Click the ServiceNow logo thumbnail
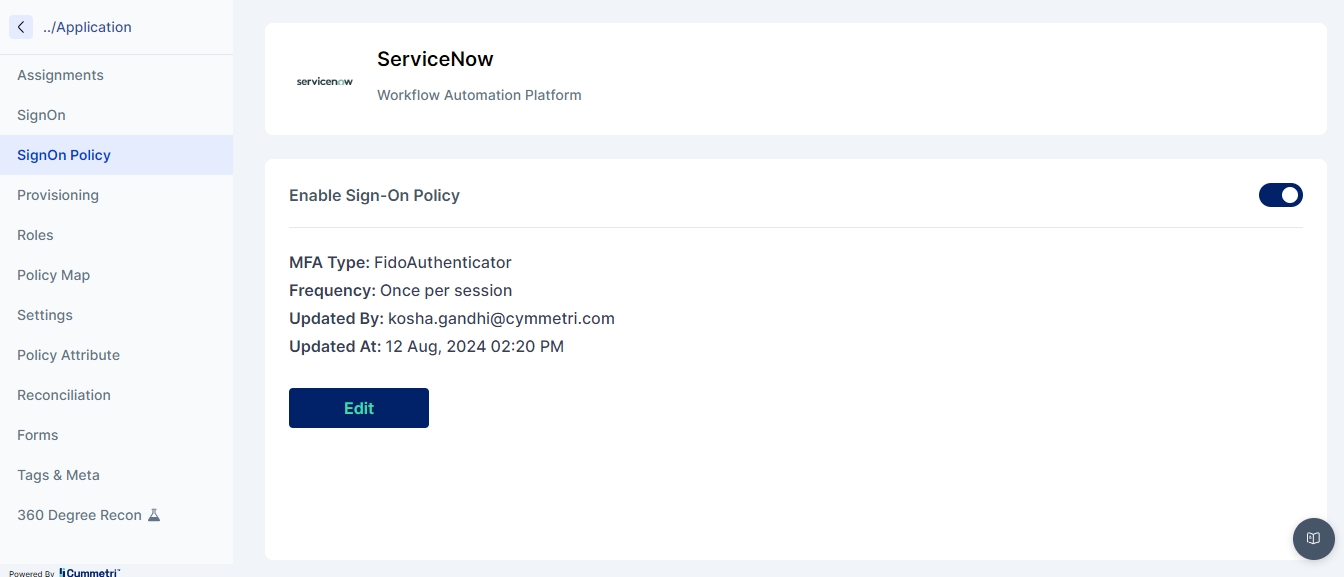 (325, 81)
